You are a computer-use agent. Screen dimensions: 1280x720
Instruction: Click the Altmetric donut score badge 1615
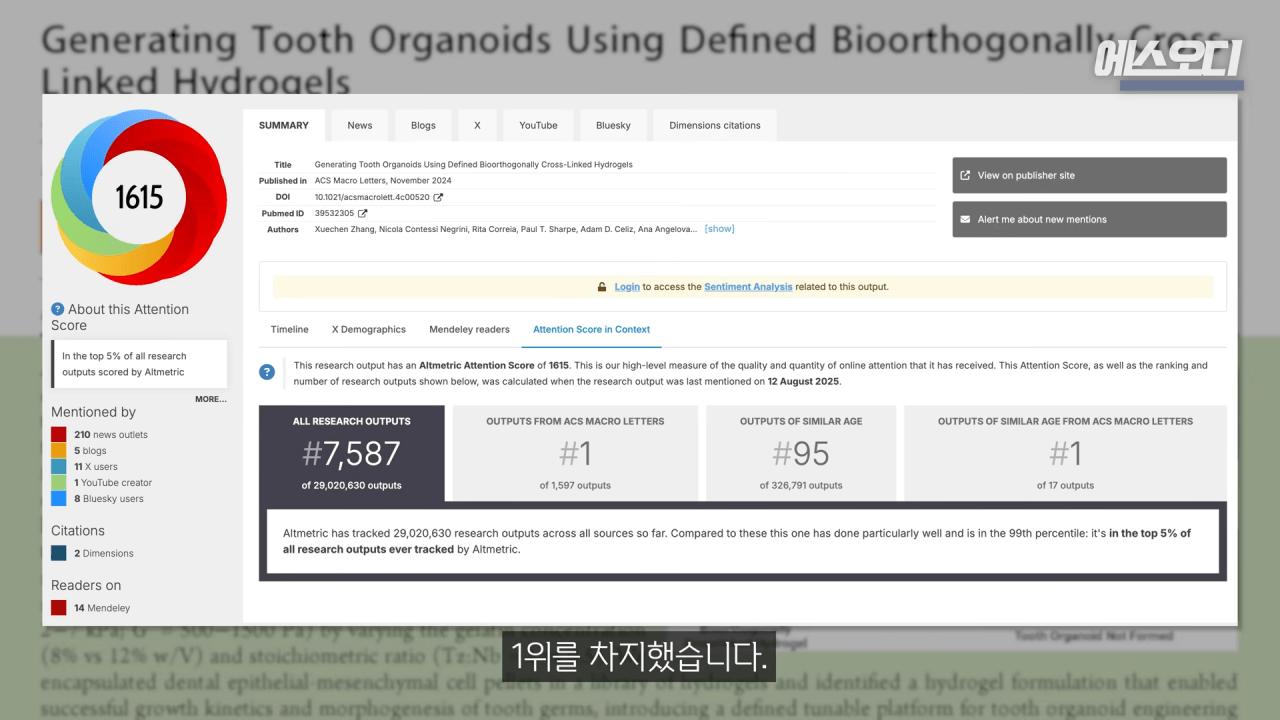(139, 197)
